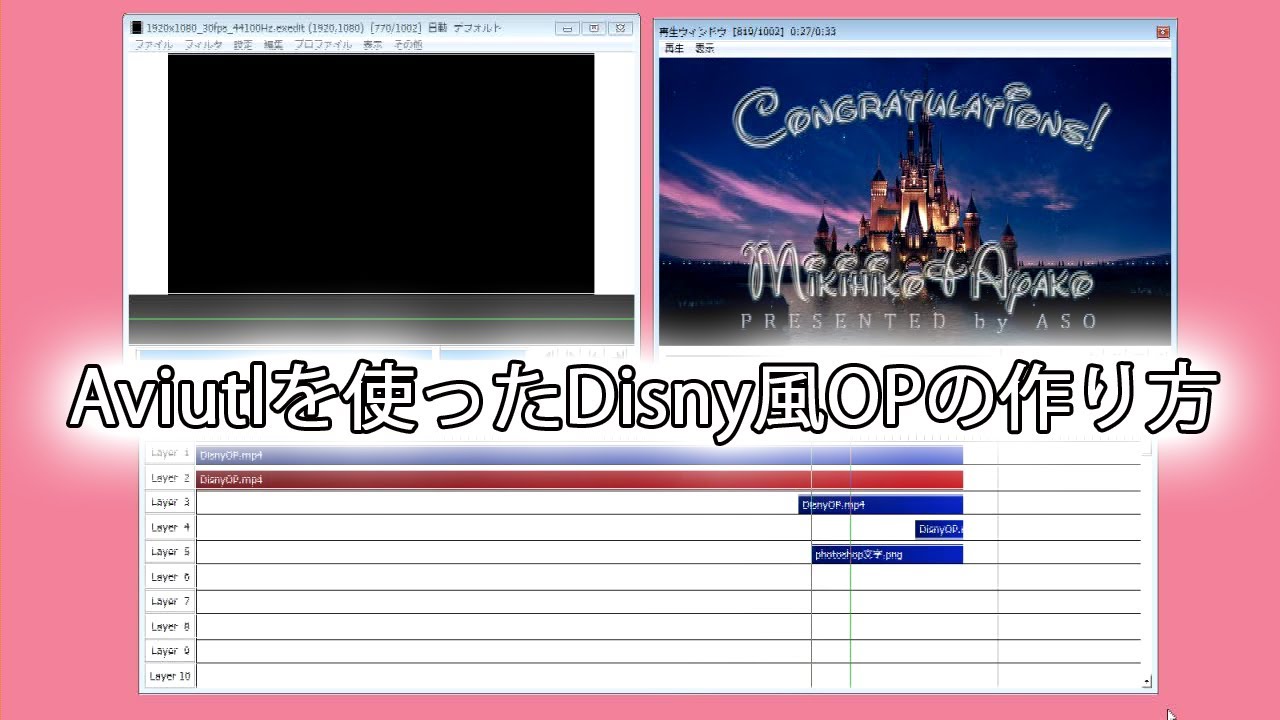The image size is (1280, 720).
Task: Toggle visibility of Layer 6
Action: (170, 577)
